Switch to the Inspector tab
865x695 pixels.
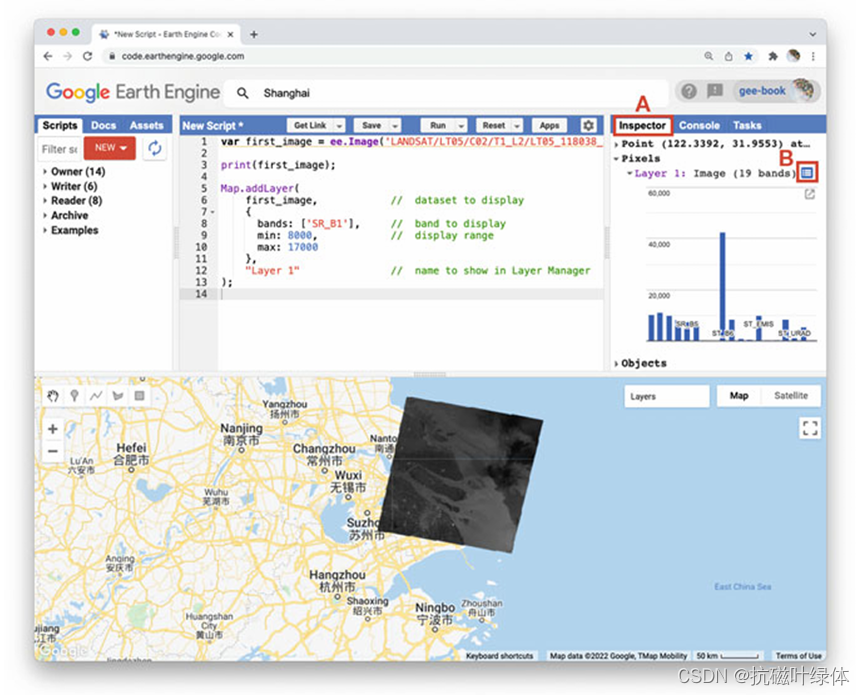click(x=642, y=126)
